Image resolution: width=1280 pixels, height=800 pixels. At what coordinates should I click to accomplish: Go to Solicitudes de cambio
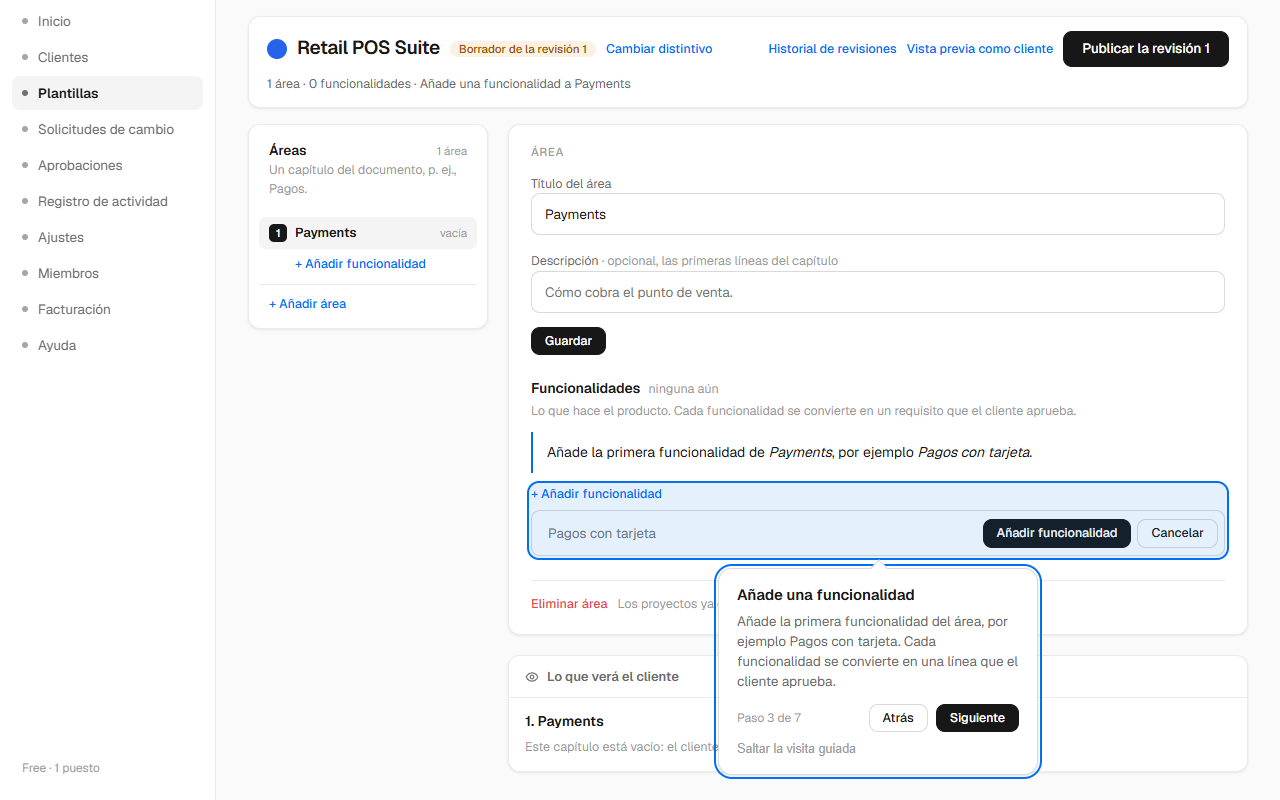[x=107, y=129]
